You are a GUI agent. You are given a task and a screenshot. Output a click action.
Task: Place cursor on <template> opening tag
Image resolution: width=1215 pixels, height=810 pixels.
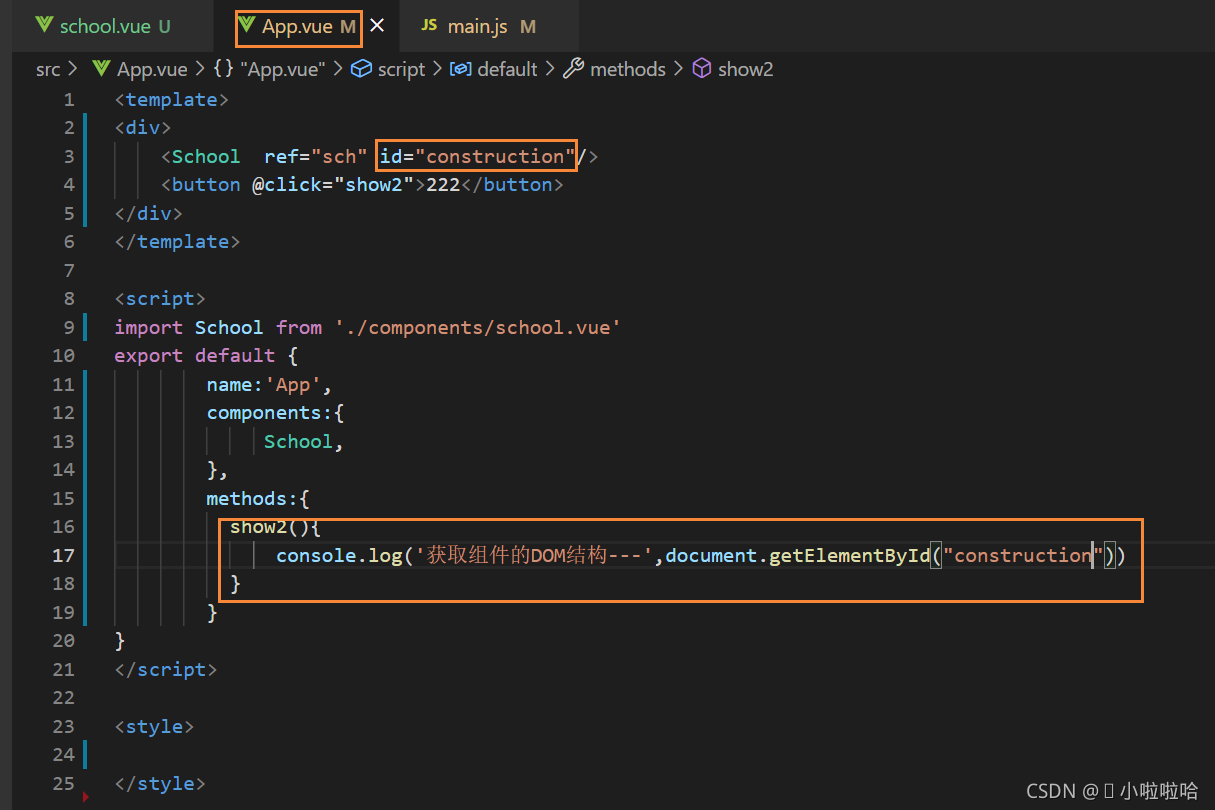click(172, 99)
